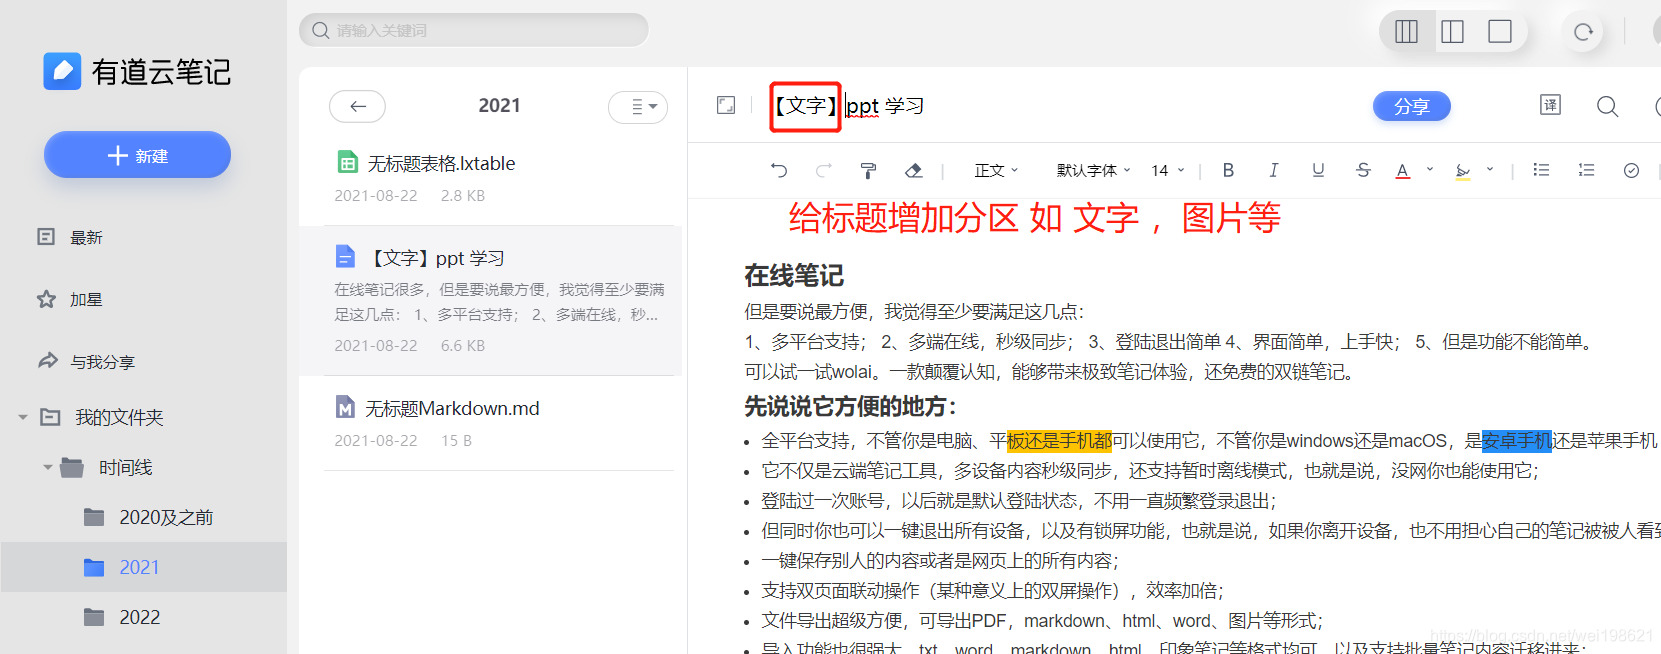Toggle bold formatting
1661x654 pixels.
pos(1228,170)
